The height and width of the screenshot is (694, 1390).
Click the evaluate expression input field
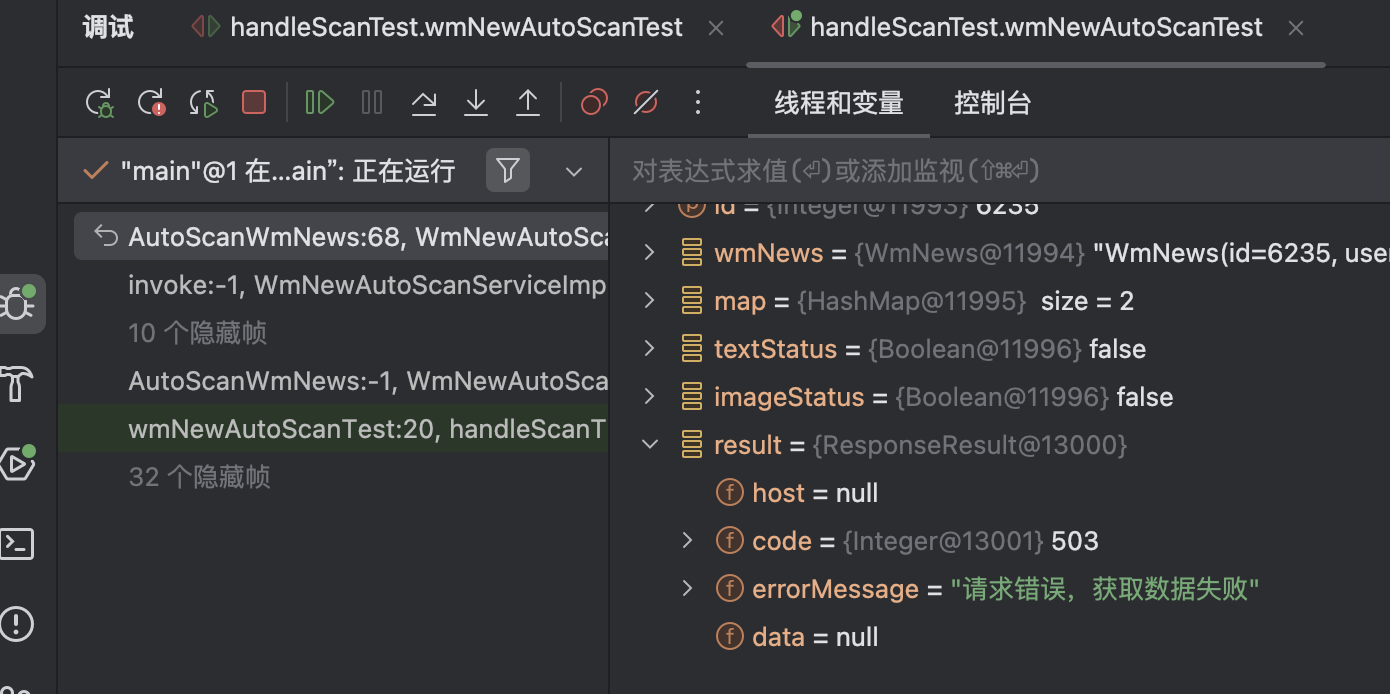click(999, 171)
